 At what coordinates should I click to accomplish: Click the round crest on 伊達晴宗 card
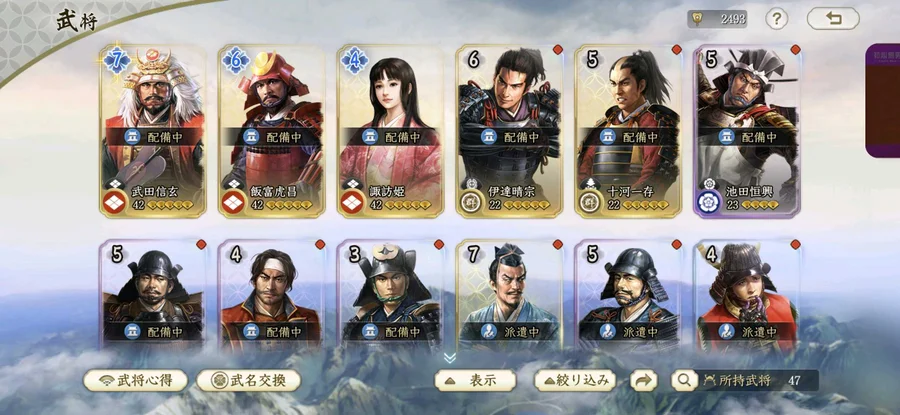click(471, 203)
